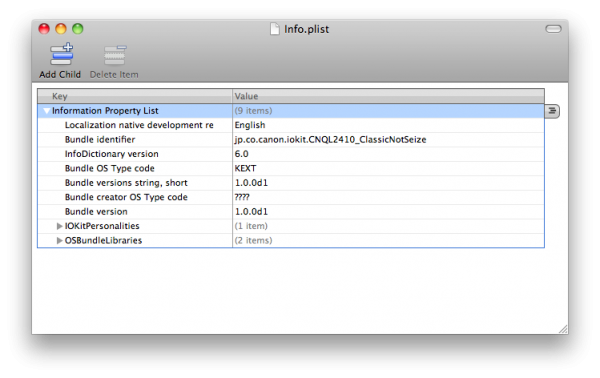Click the Add Child toolbar icon
This screenshot has width=600, height=378.
[61, 54]
